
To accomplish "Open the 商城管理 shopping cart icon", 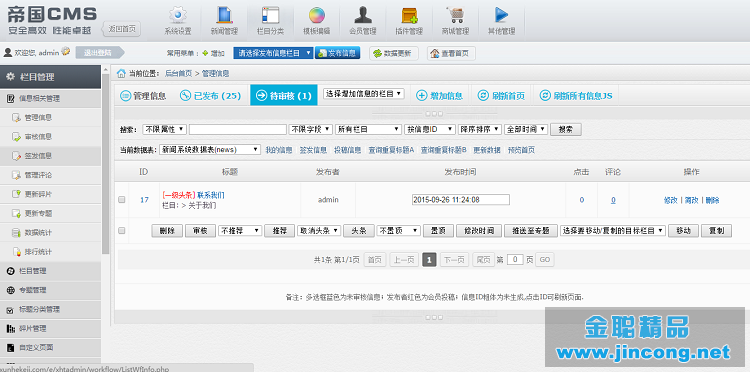I will click(455, 15).
